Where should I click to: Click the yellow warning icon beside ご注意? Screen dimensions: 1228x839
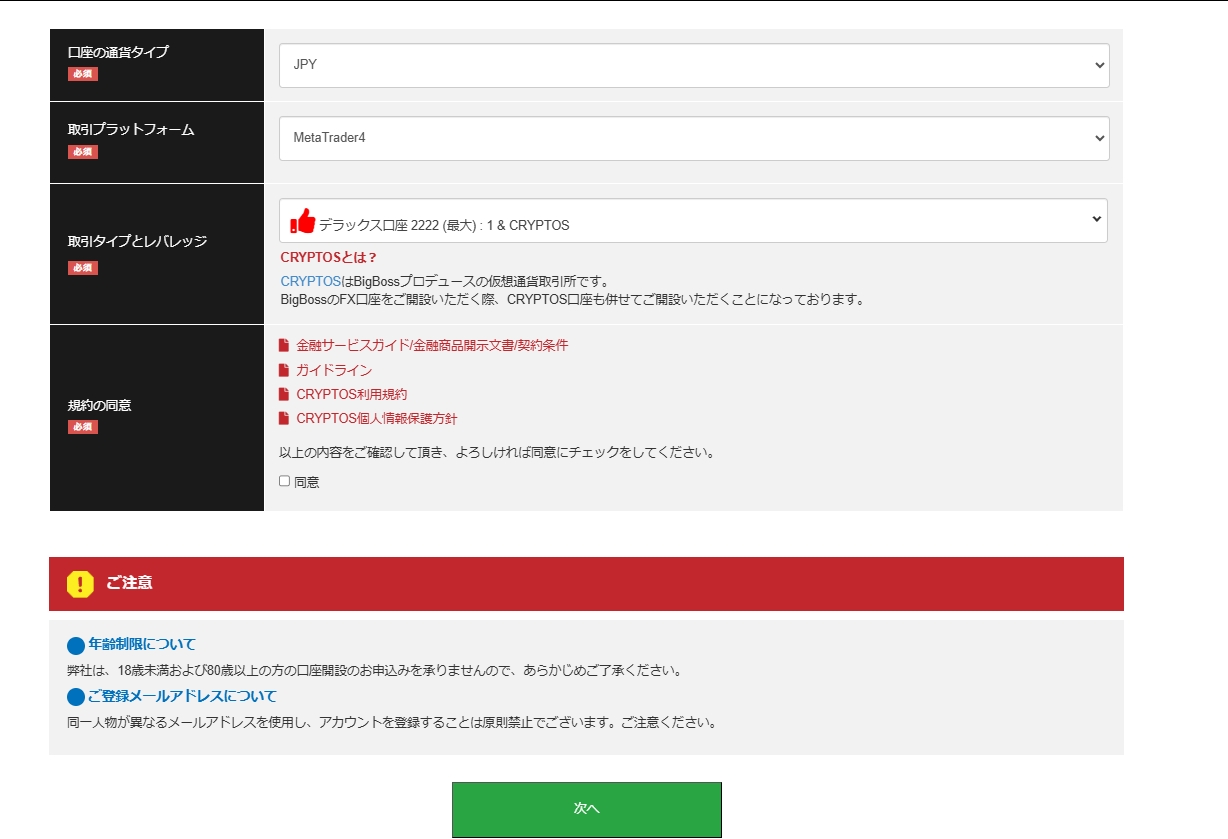tap(80, 584)
